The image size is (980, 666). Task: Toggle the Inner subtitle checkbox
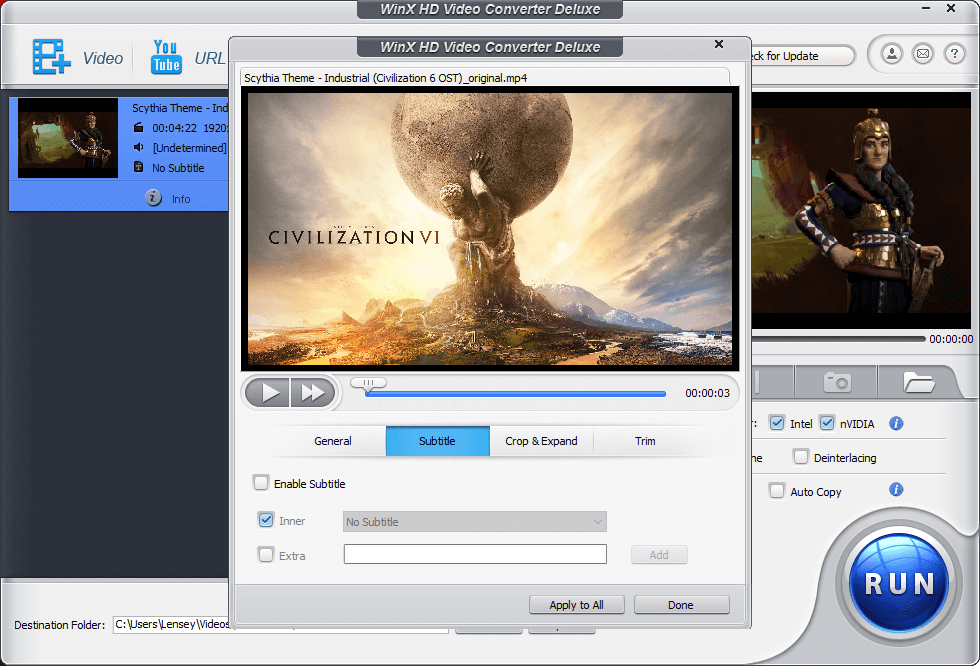[x=266, y=520]
